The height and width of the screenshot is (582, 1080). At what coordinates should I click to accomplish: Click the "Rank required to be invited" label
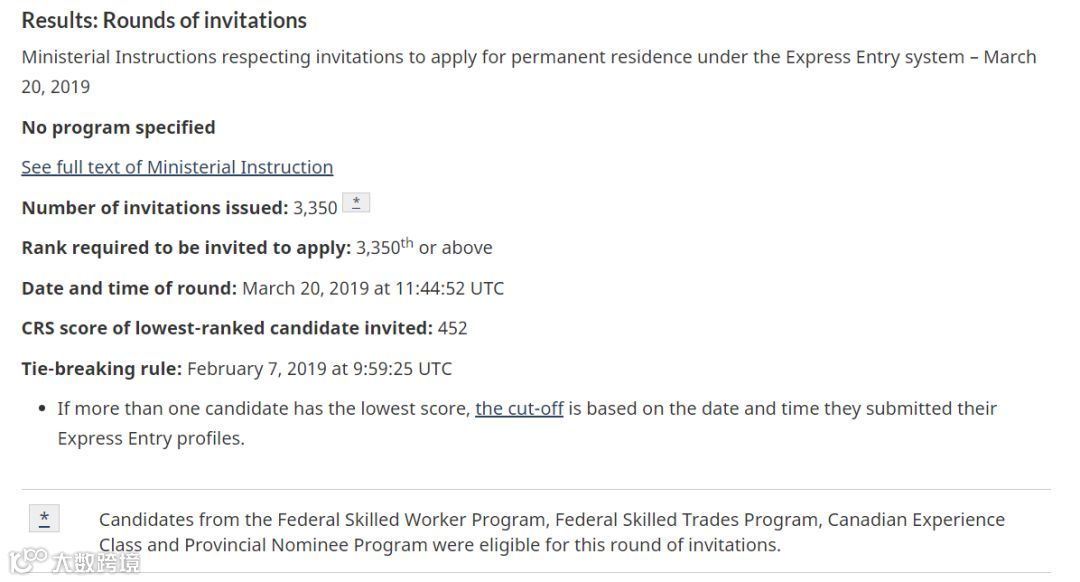185,248
